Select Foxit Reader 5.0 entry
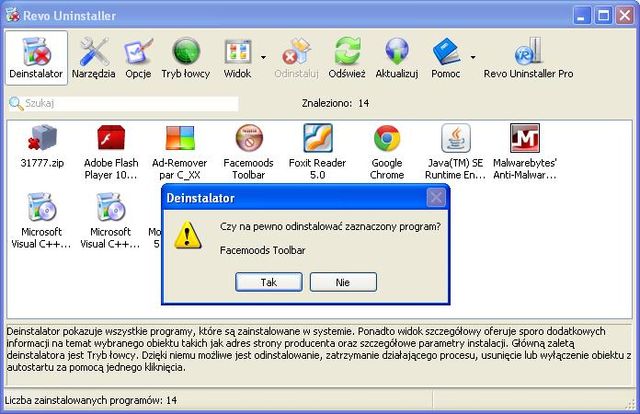This screenshot has width=640, height=414. (318, 152)
